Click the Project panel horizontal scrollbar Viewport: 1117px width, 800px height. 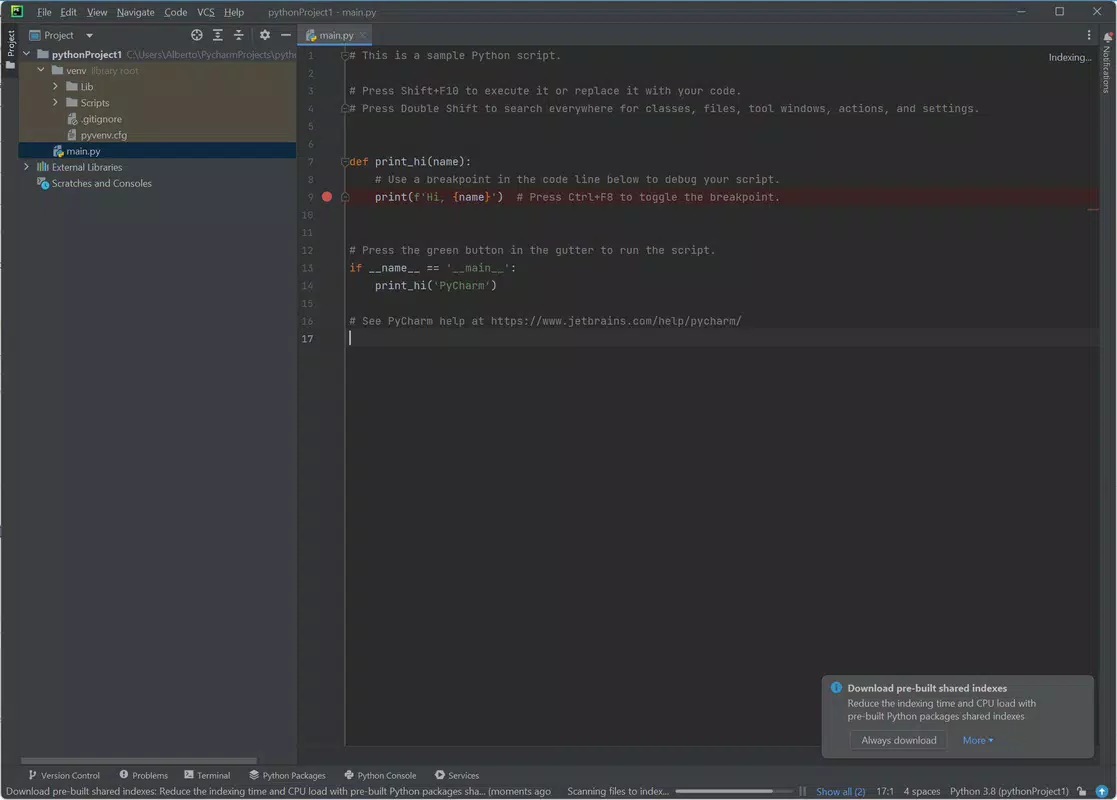click(x=139, y=761)
